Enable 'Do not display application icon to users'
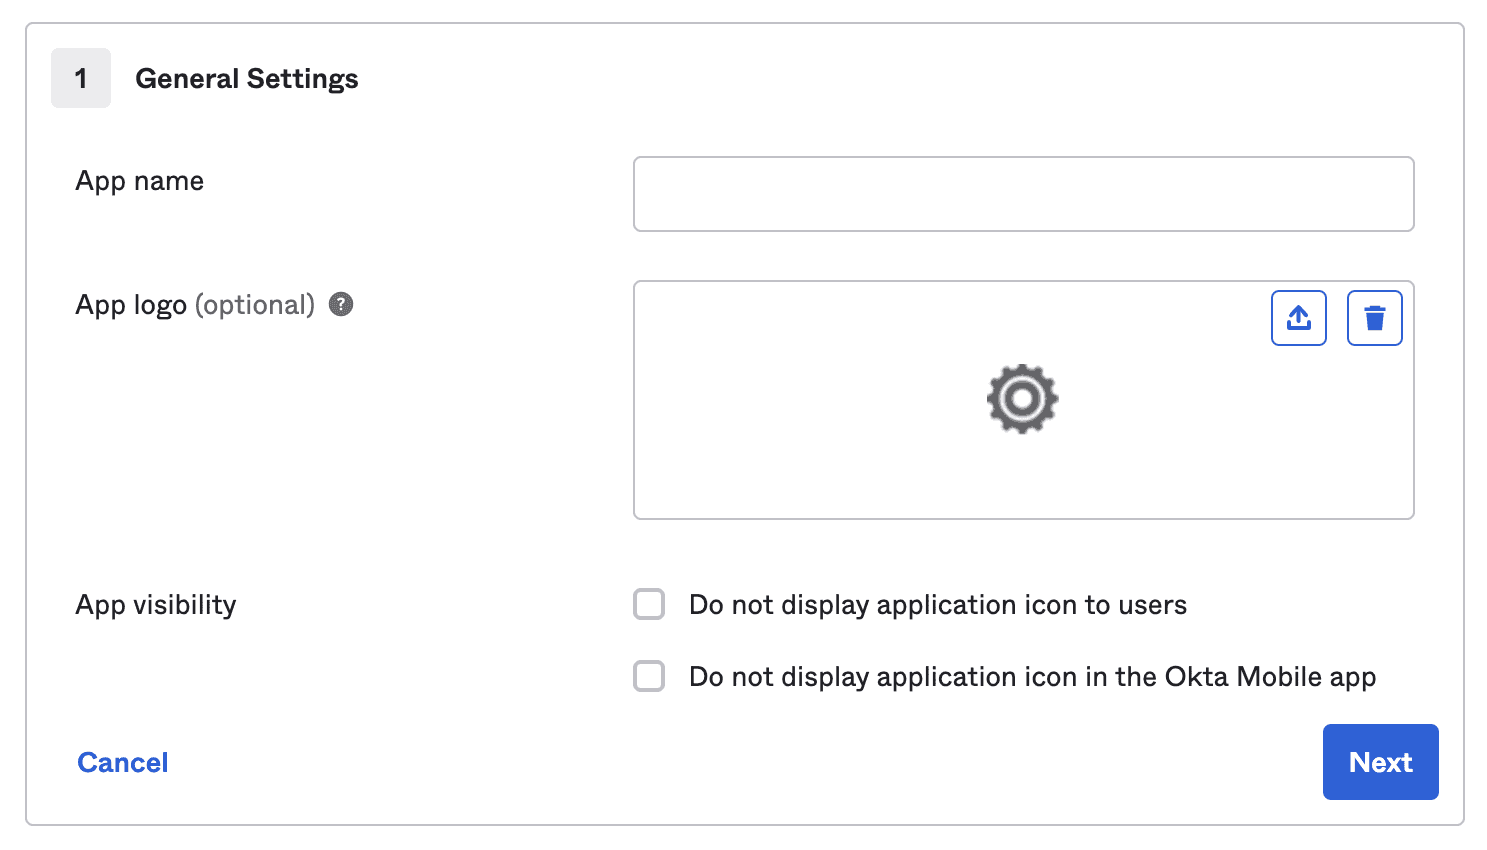 [649, 604]
